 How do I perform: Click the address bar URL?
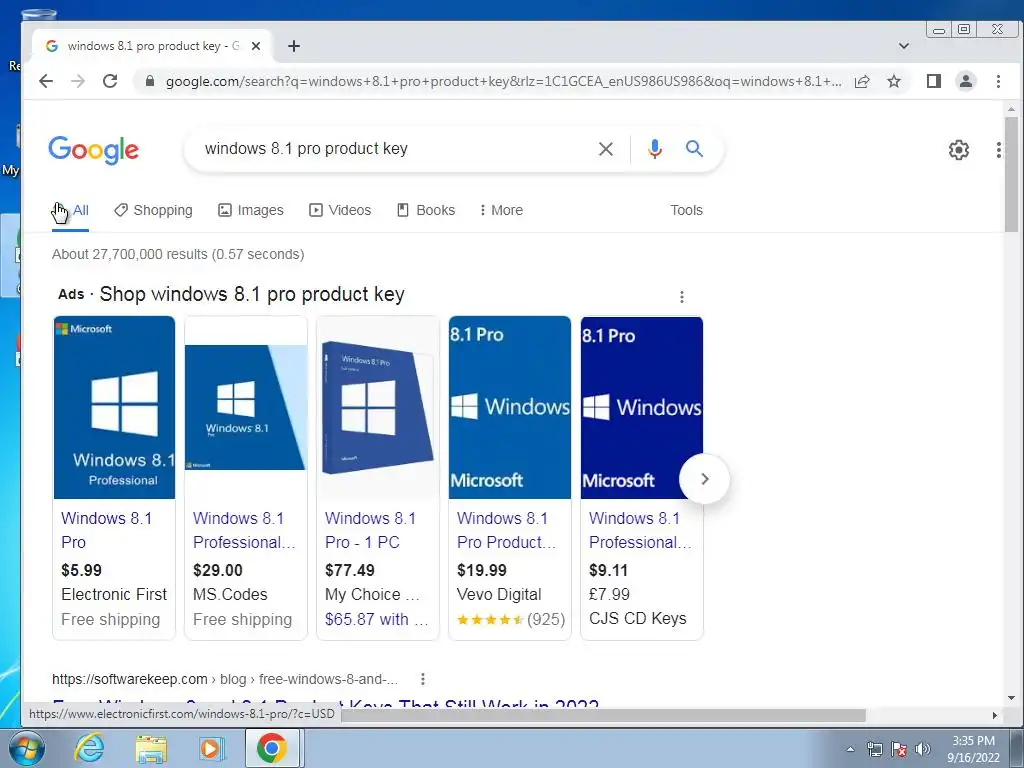click(x=503, y=81)
